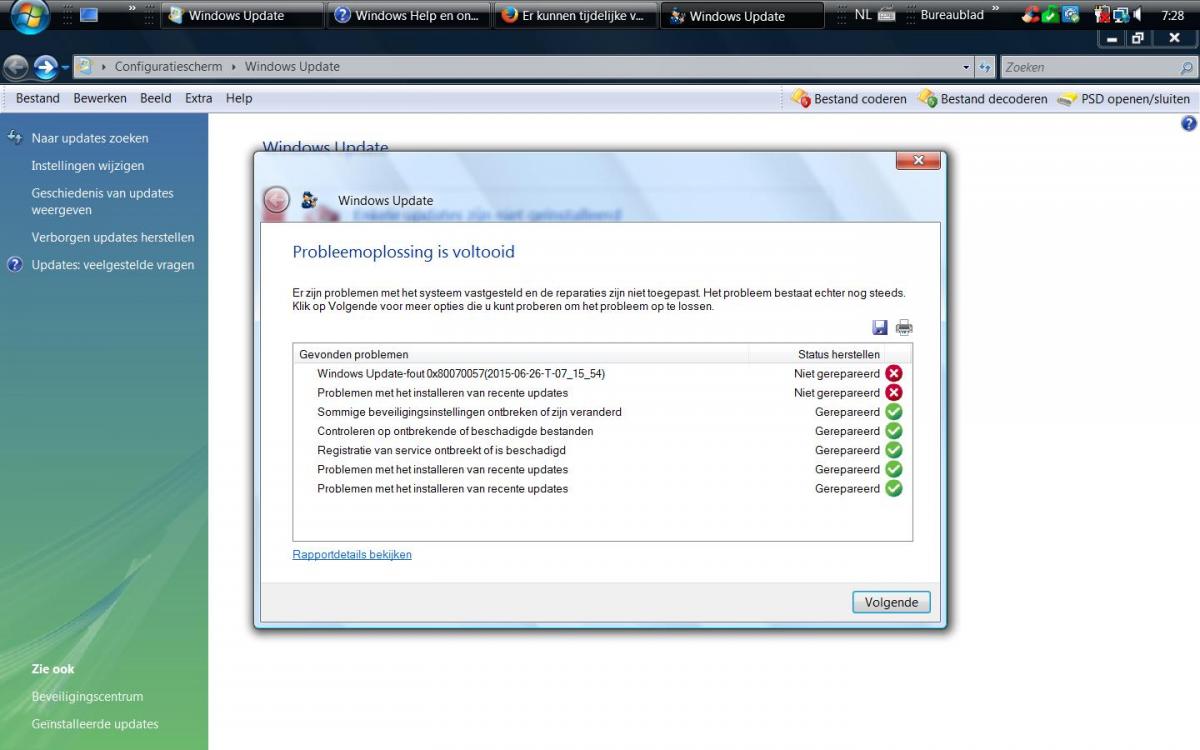
Task: Open recent pages dropdown next to forward arrow
Action: pyautogui.click(x=66, y=67)
